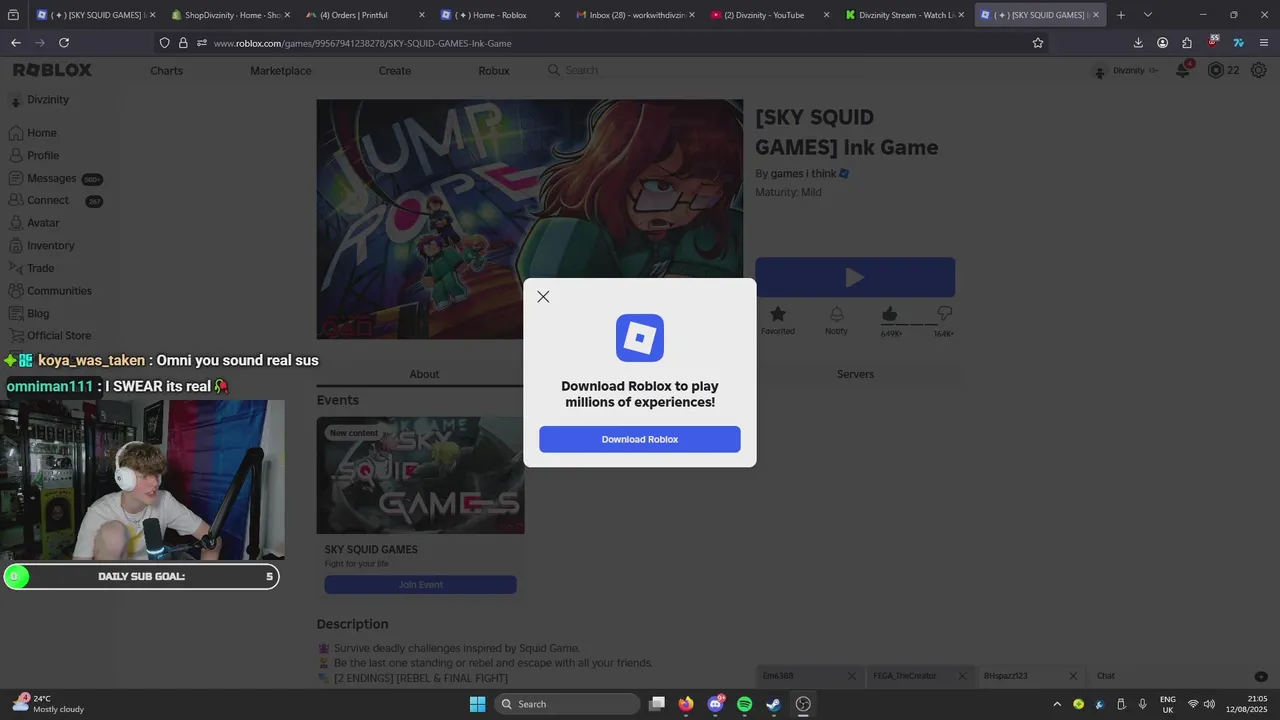Click the Roblox logo in the download dialog
1280x720 pixels.
[640, 338]
